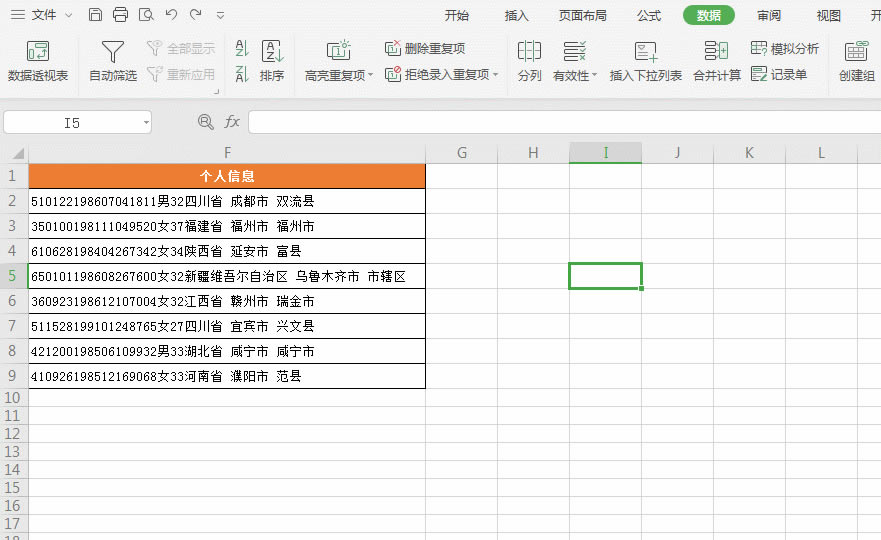Click 拒绝录入重复项
The image size is (881, 540).
point(438,74)
